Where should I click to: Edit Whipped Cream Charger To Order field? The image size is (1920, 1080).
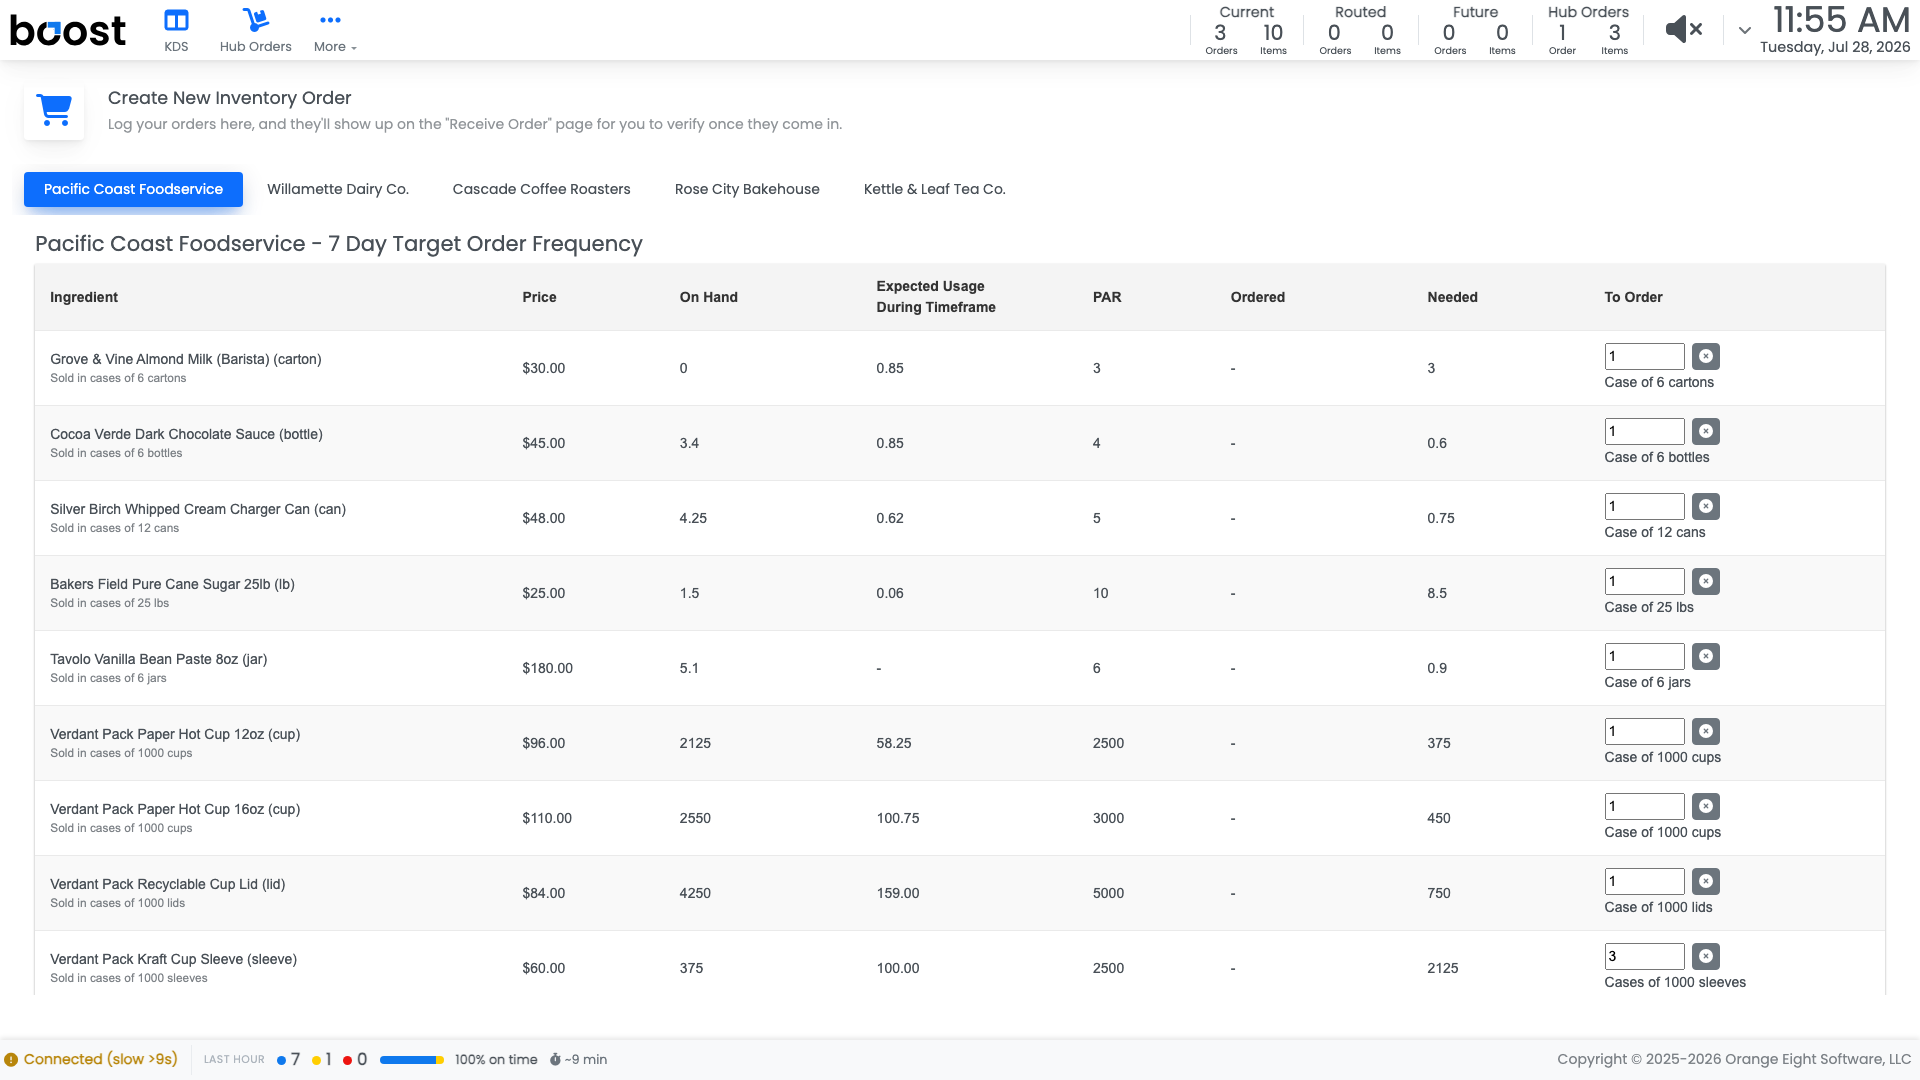coord(1644,506)
